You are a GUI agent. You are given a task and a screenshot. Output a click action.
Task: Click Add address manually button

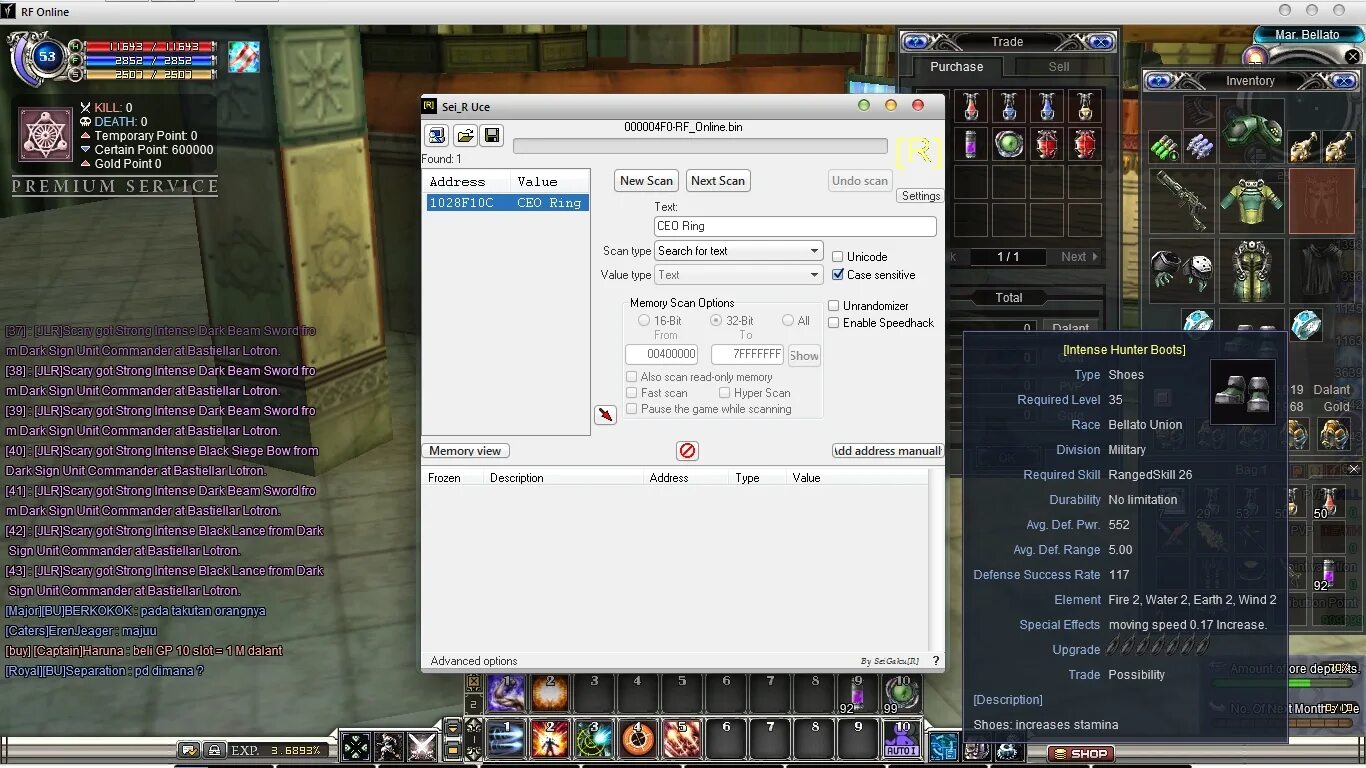point(888,451)
